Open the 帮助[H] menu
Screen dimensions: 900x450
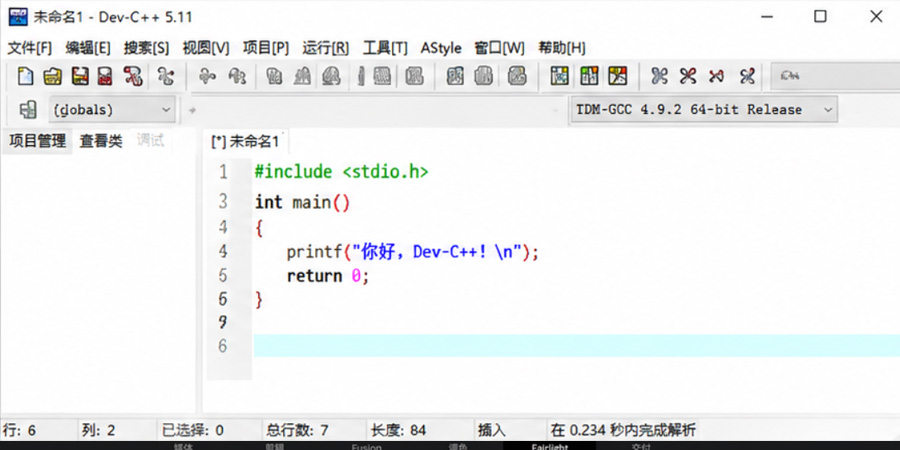(561, 48)
